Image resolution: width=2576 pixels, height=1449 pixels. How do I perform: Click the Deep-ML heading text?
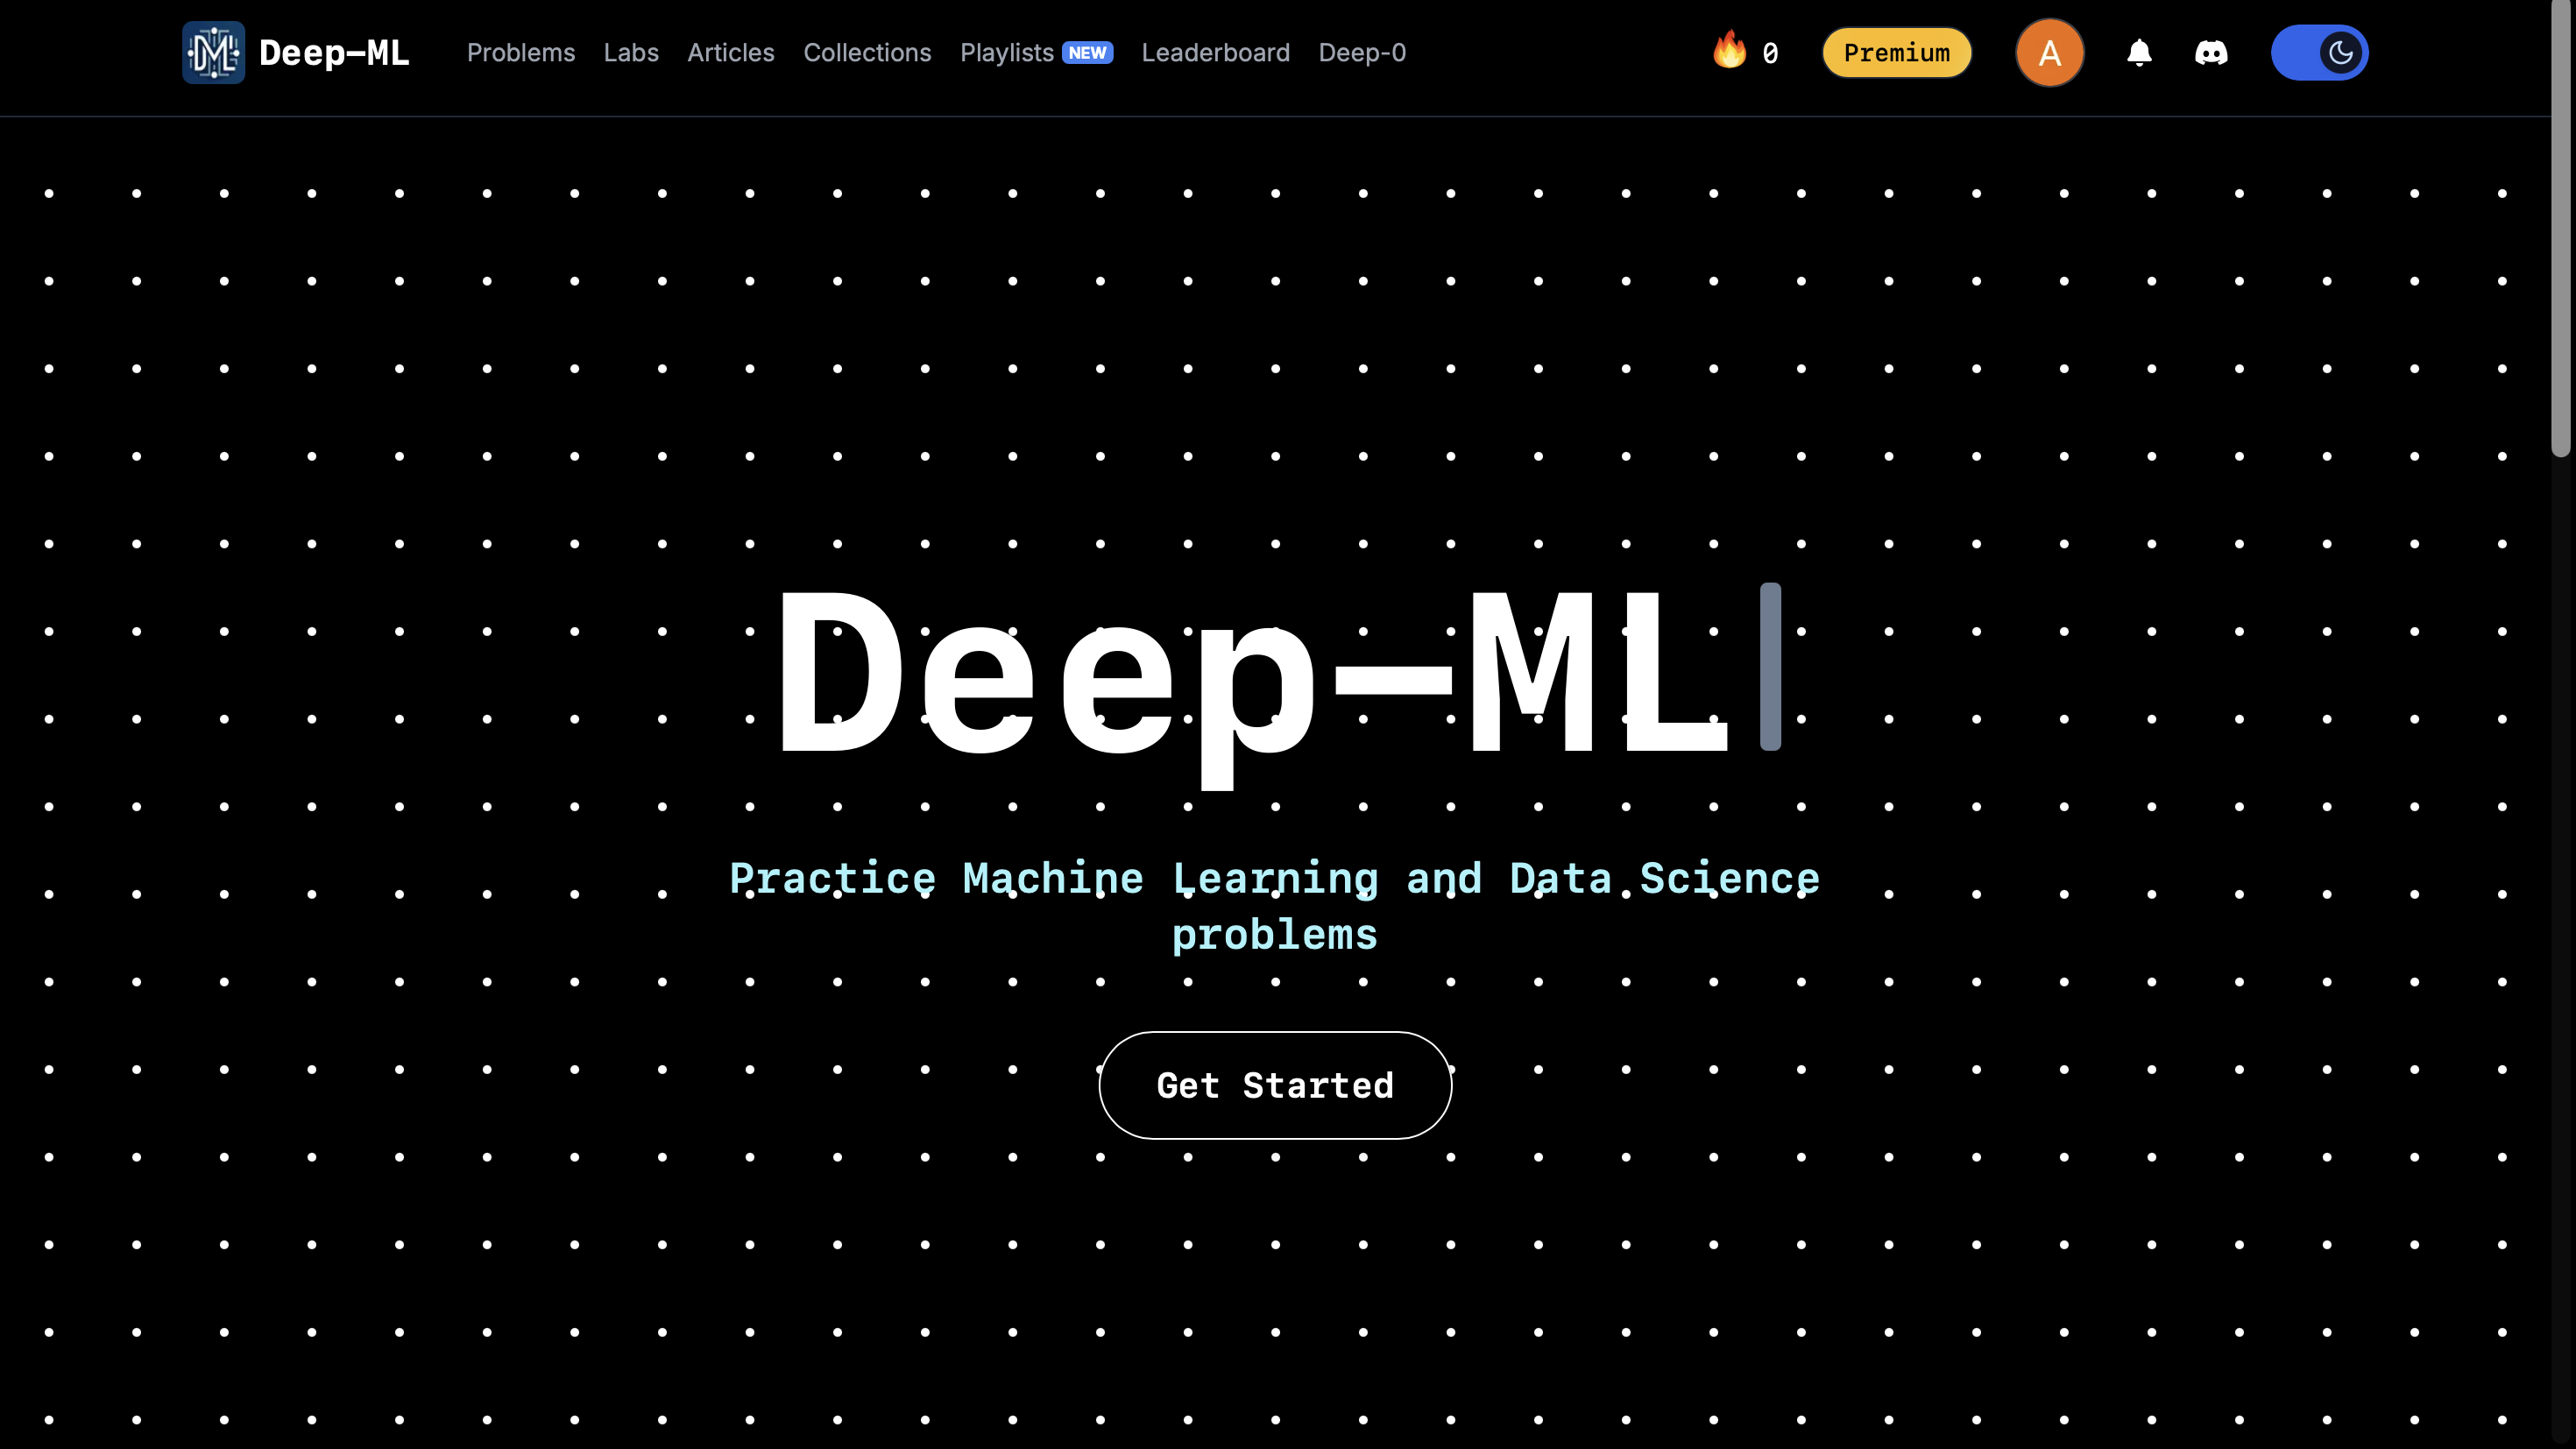coord(334,52)
